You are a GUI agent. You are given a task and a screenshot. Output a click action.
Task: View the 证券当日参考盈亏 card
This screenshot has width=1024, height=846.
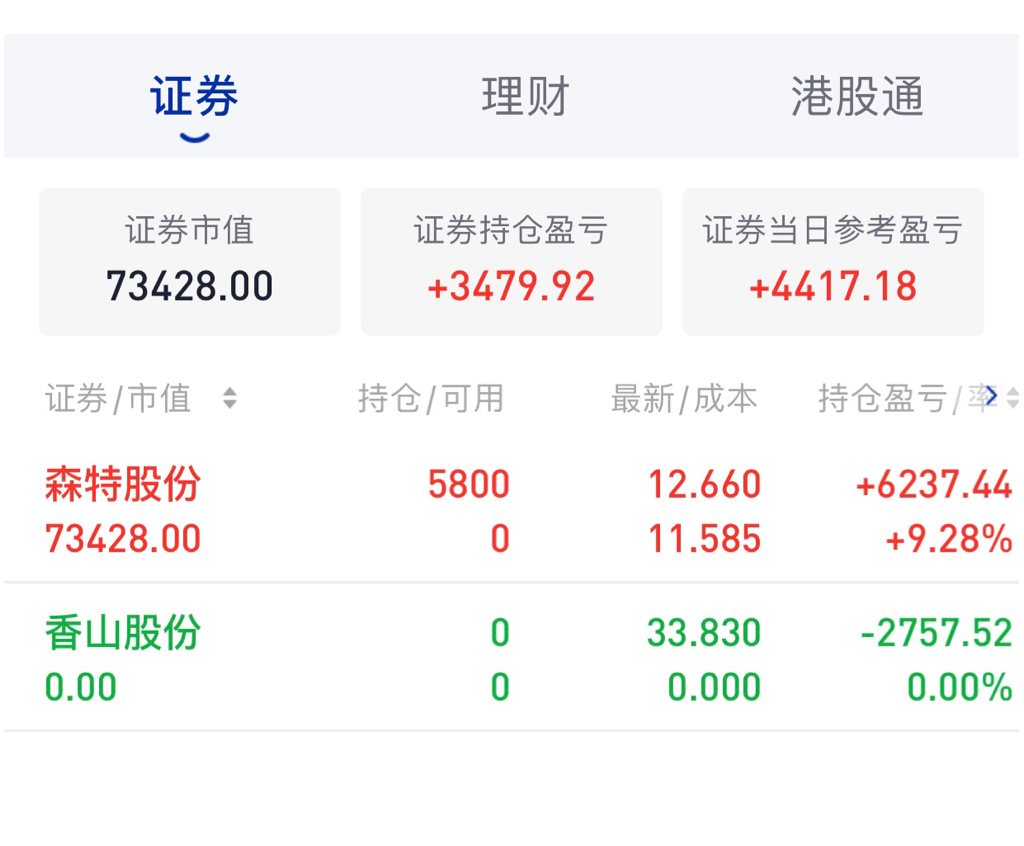click(x=832, y=261)
